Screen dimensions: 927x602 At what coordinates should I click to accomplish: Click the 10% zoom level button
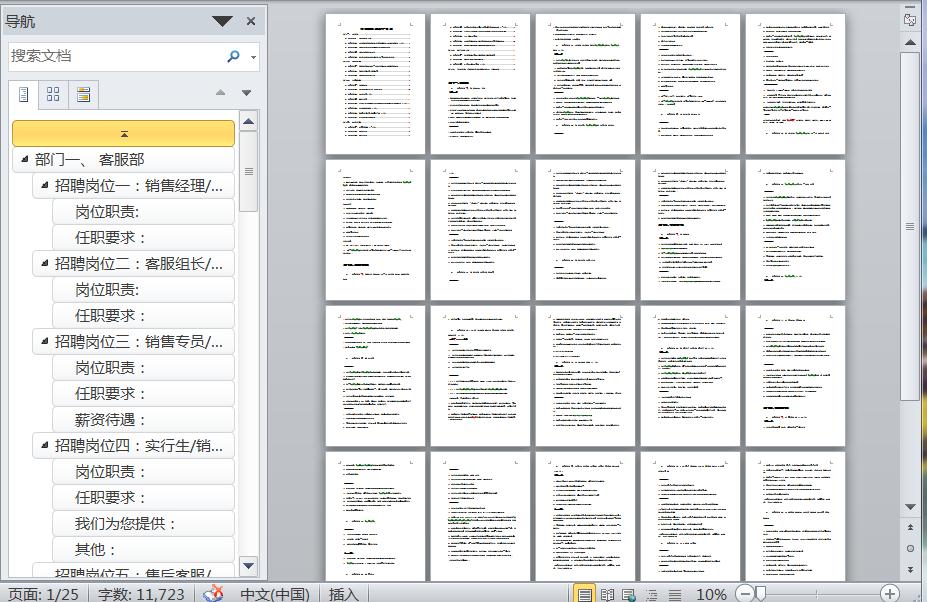tap(711, 594)
